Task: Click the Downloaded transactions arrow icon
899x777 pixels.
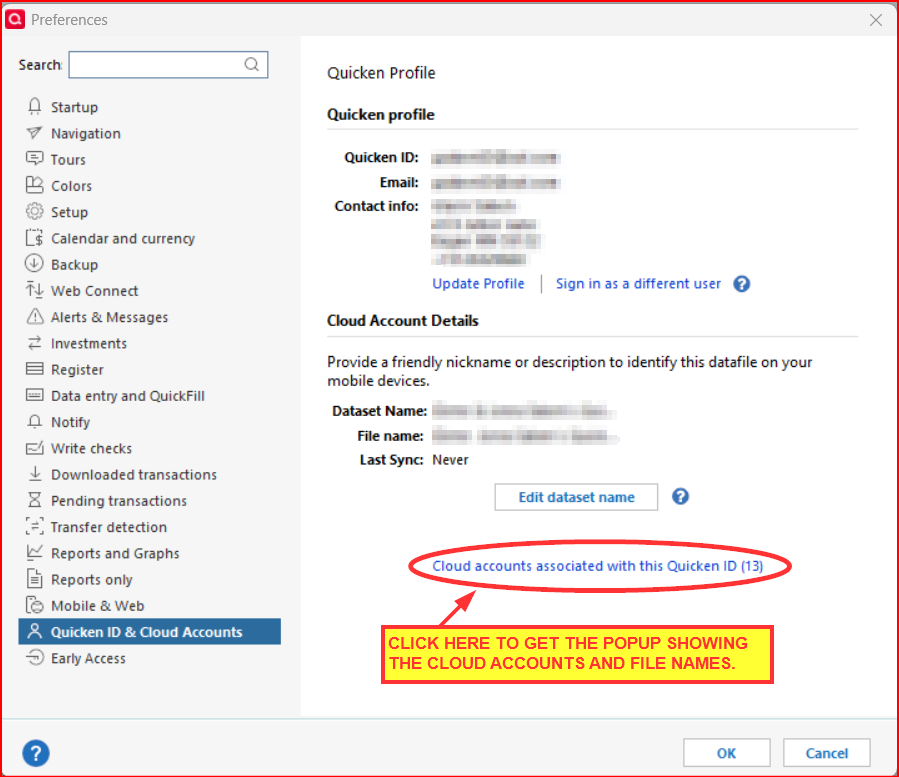Action: tap(34, 474)
